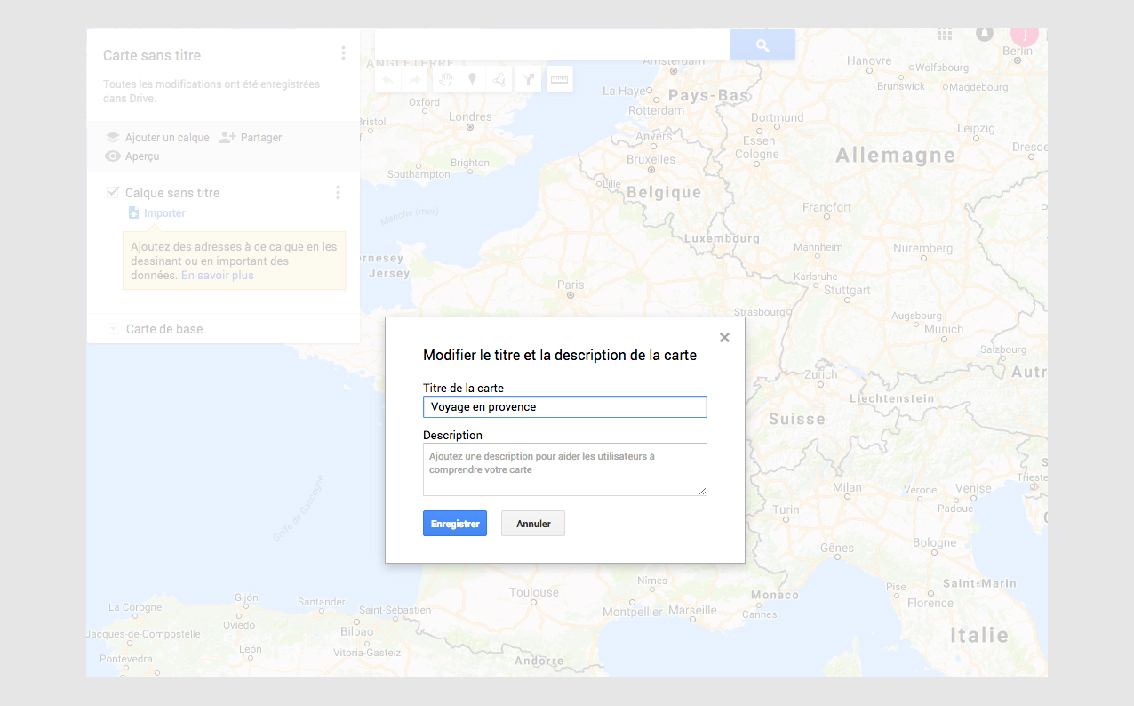Expand the Carte de base dropdown arrow

[113, 329]
